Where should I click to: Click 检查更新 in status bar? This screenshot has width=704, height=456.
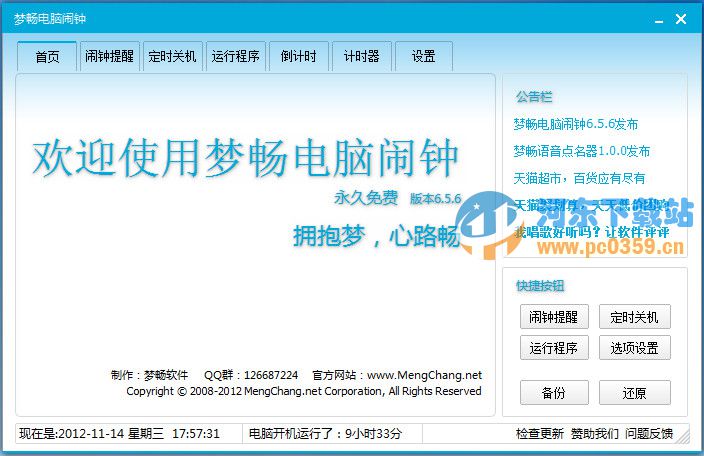pyautogui.click(x=540, y=434)
